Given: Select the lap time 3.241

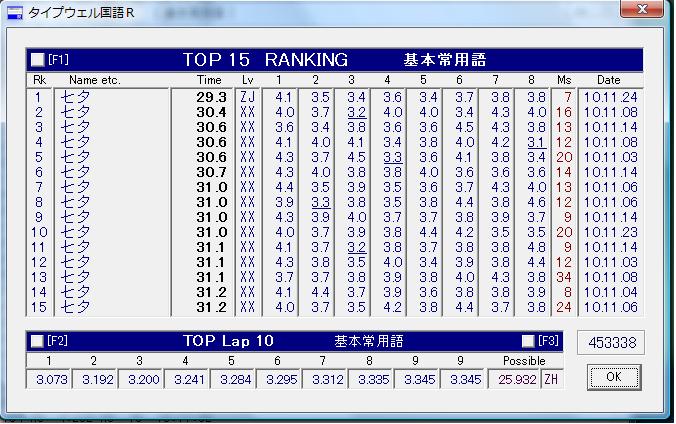Looking at the screenshot, I should tap(190, 380).
